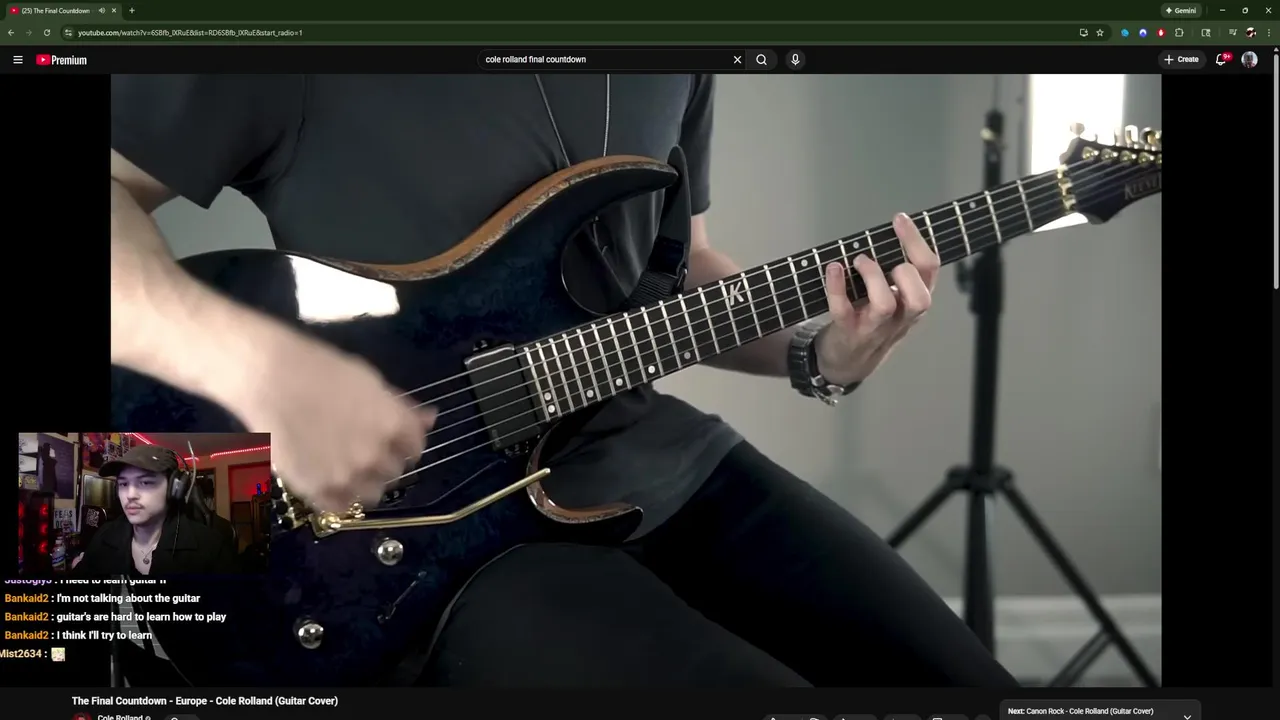This screenshot has height=720, width=1280.
Task: Go back in browser history
Action: click(11, 33)
